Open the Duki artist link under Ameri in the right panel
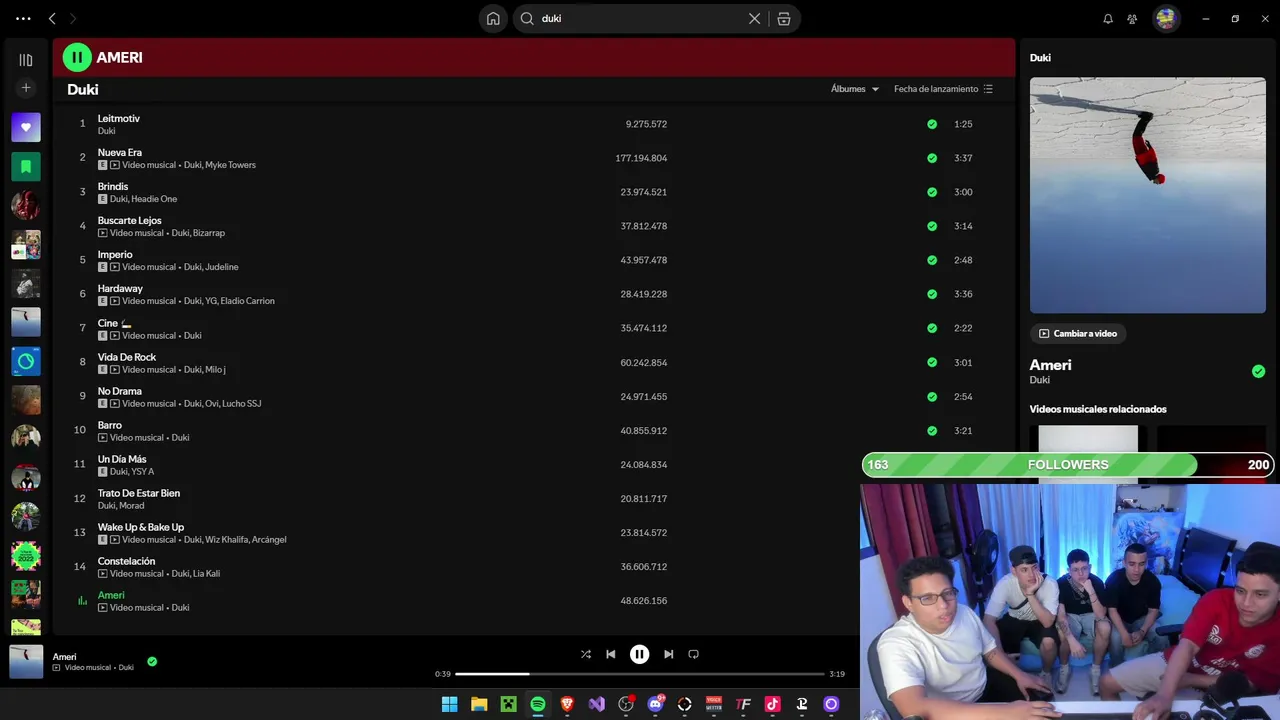 point(1040,380)
